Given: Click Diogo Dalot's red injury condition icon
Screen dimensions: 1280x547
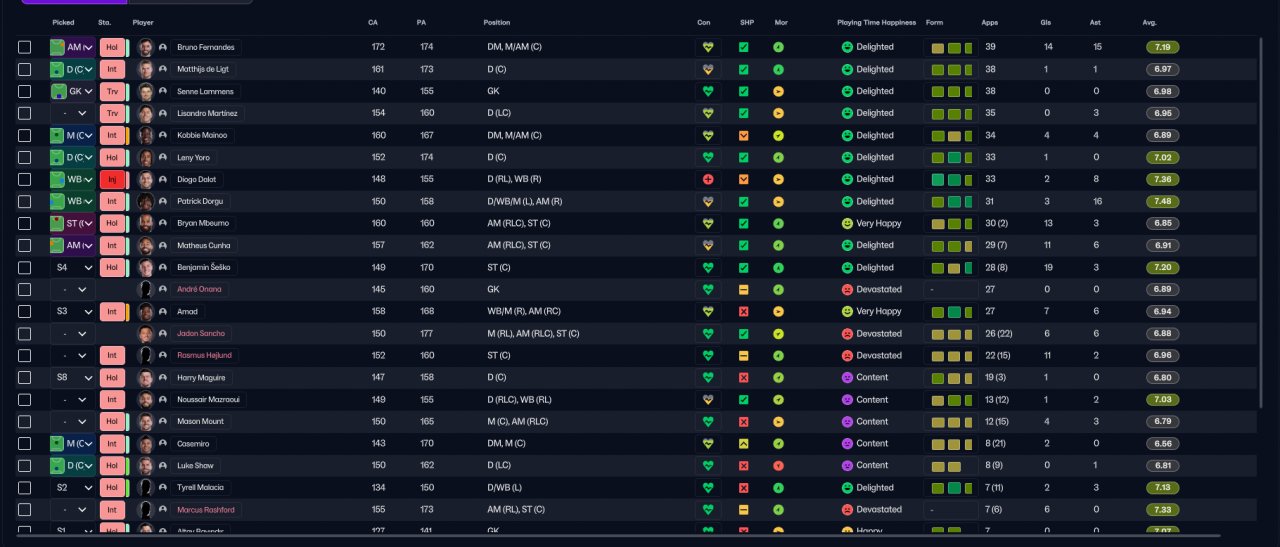Looking at the screenshot, I should (x=708, y=179).
